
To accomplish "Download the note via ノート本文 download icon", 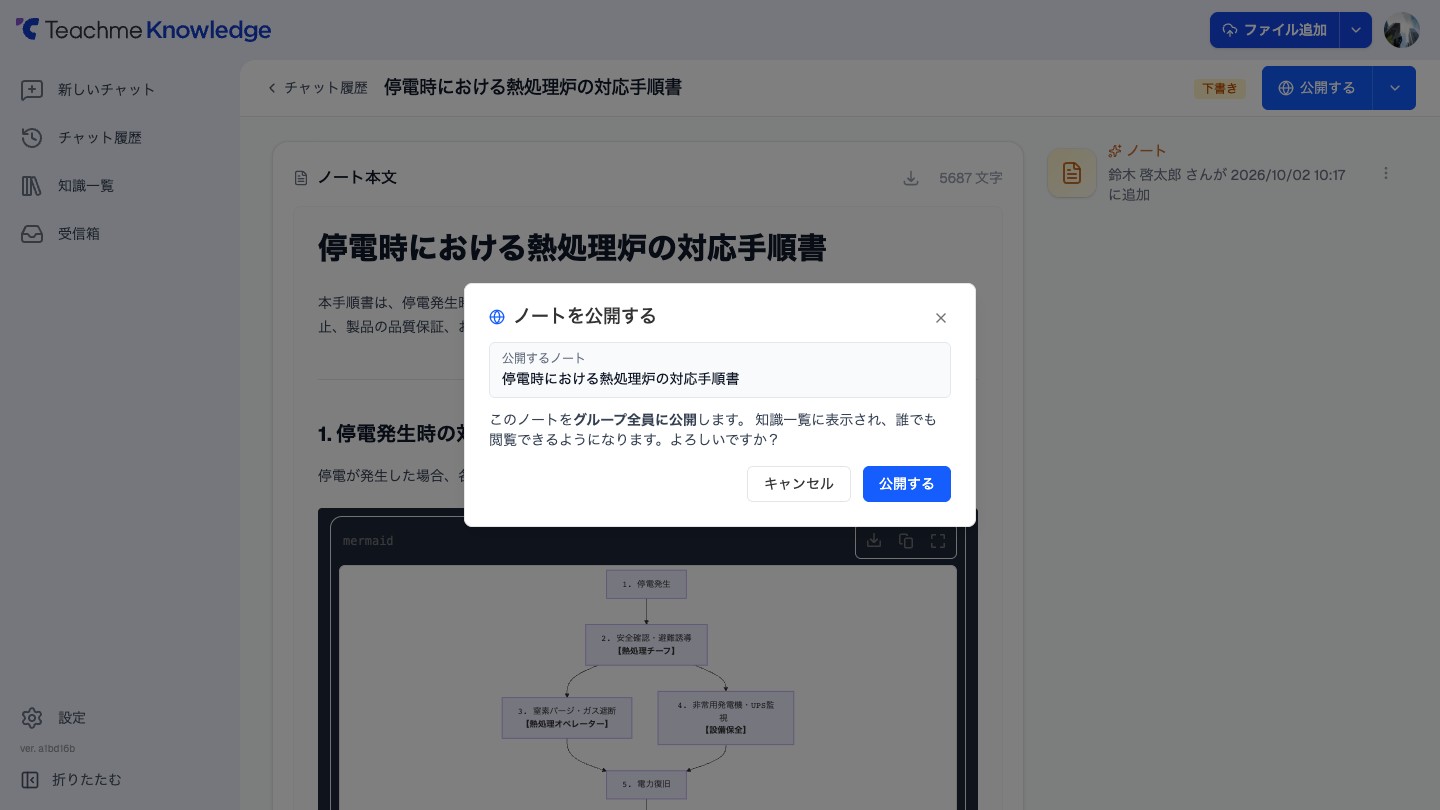I will (x=911, y=178).
